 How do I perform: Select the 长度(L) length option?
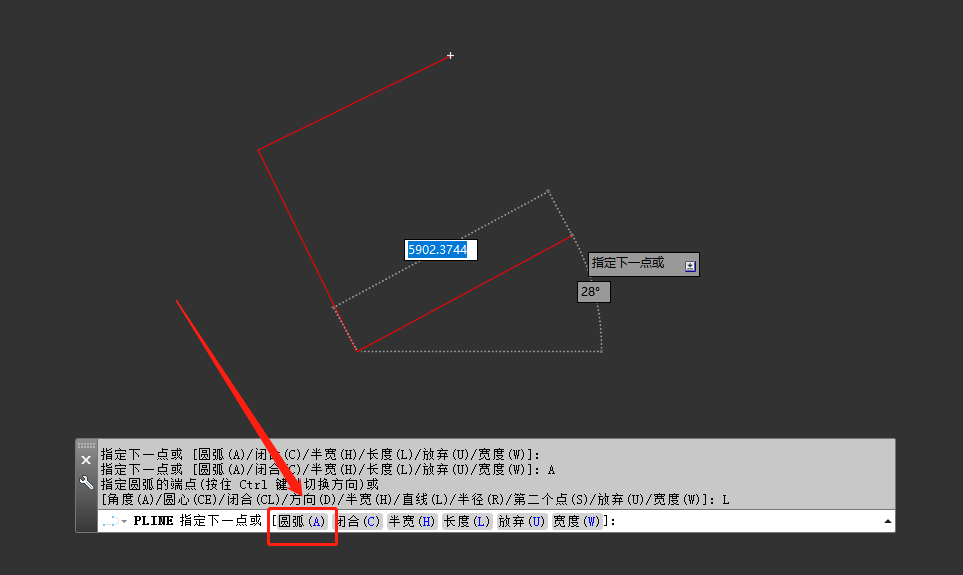point(467,522)
